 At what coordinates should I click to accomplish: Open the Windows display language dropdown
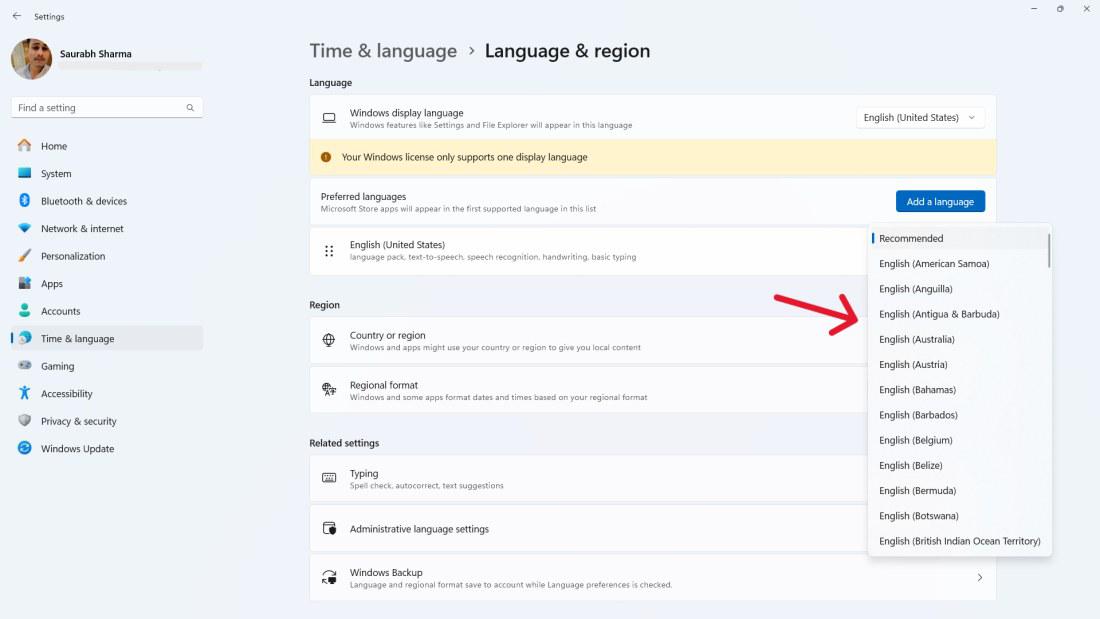920,118
